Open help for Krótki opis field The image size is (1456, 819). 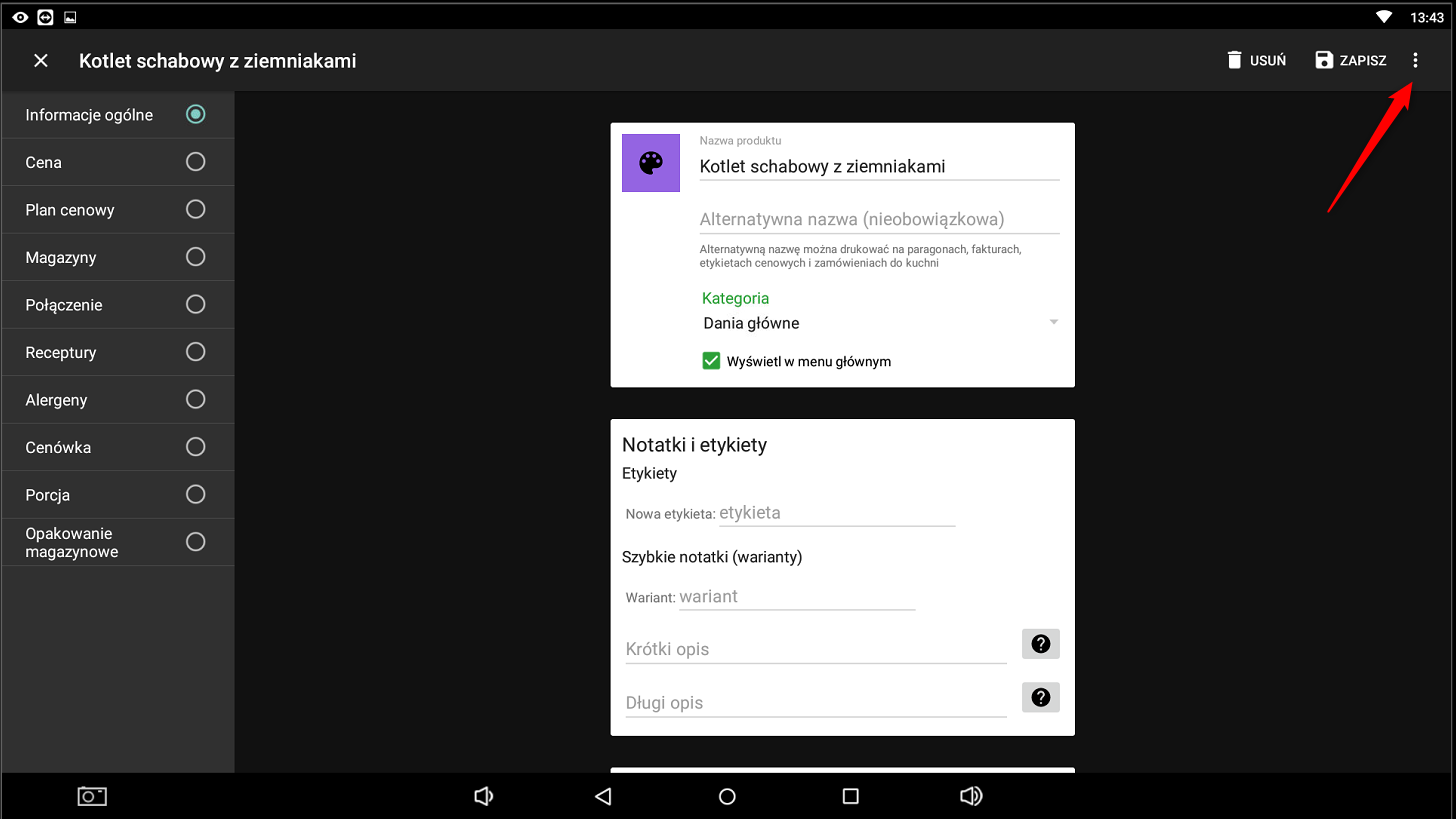(x=1040, y=644)
